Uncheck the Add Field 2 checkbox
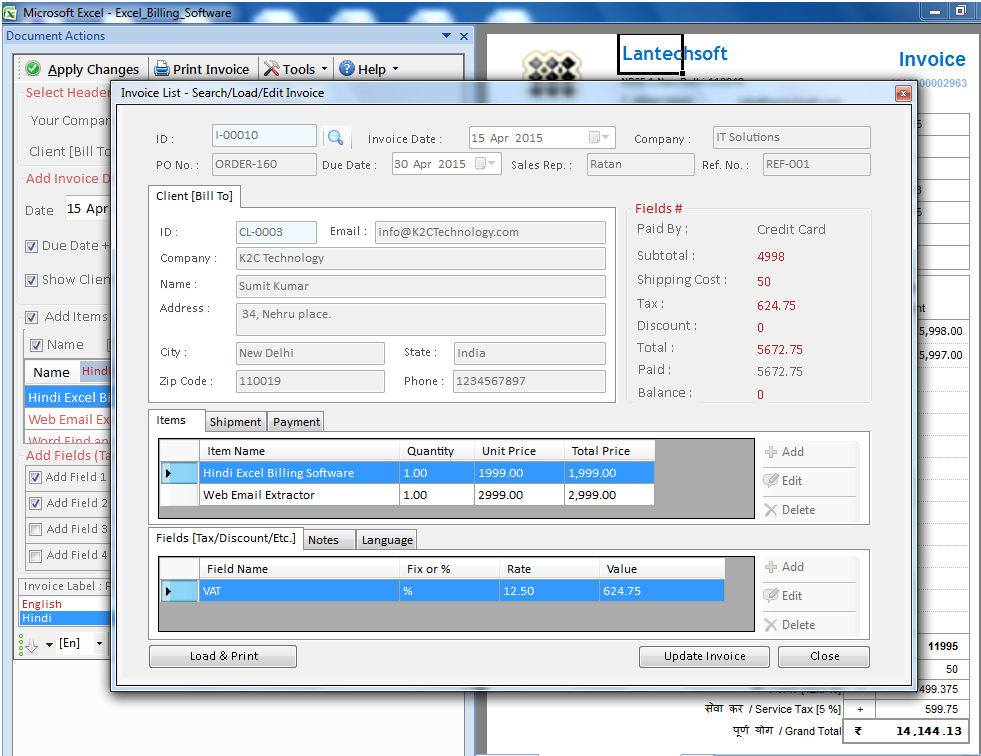981x756 pixels. [36, 504]
